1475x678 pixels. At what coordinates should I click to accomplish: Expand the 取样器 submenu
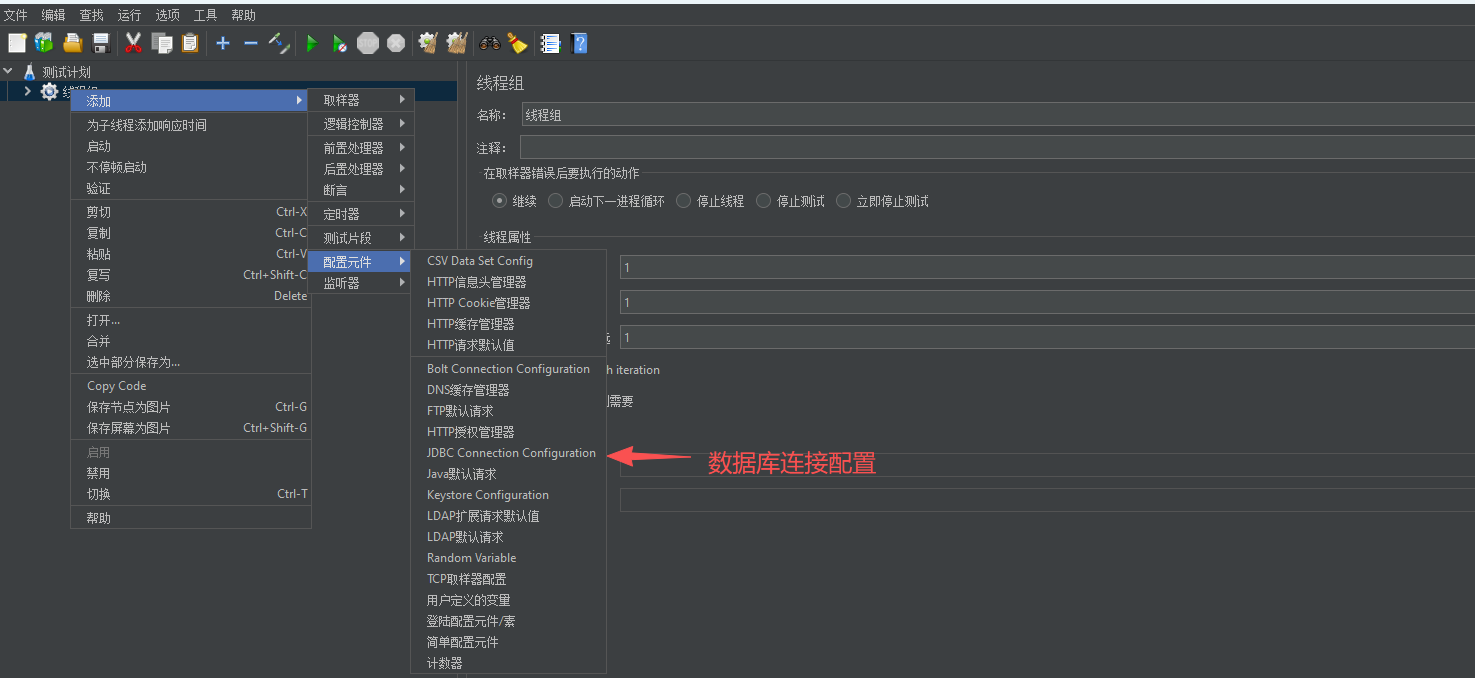[x=361, y=100]
